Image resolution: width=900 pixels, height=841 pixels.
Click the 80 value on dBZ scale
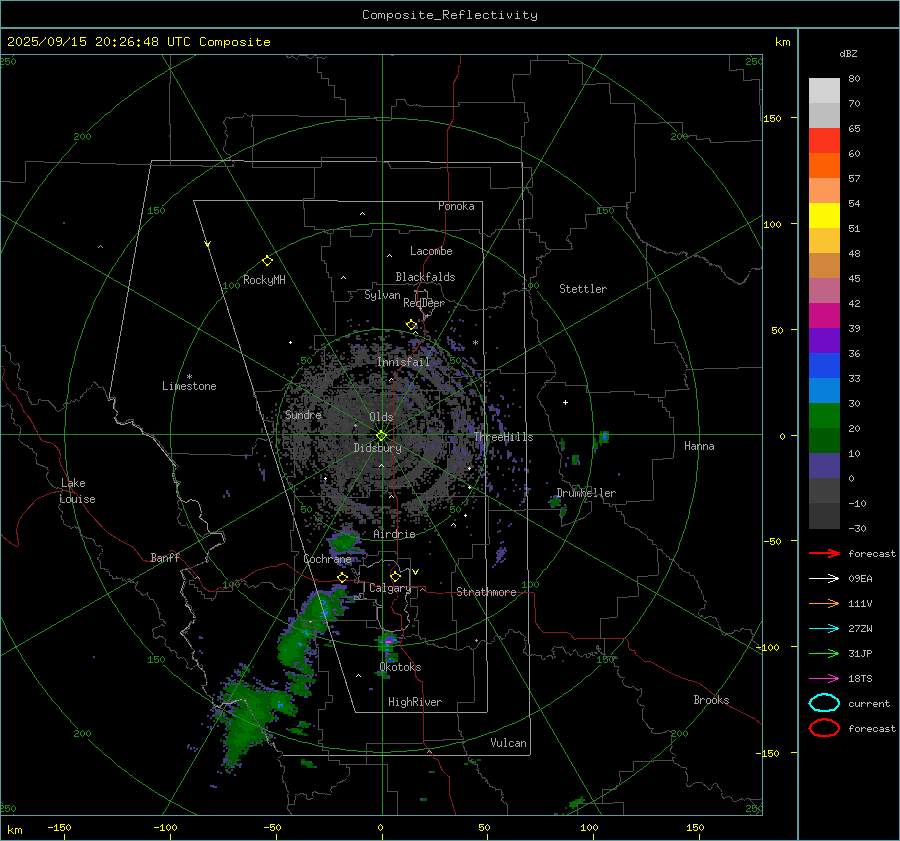[x=854, y=79]
